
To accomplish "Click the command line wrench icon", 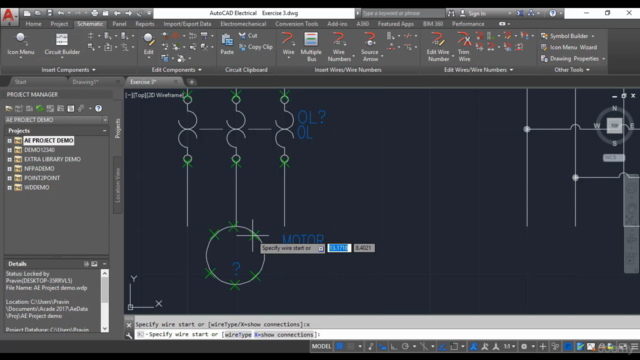I will point(129,336).
